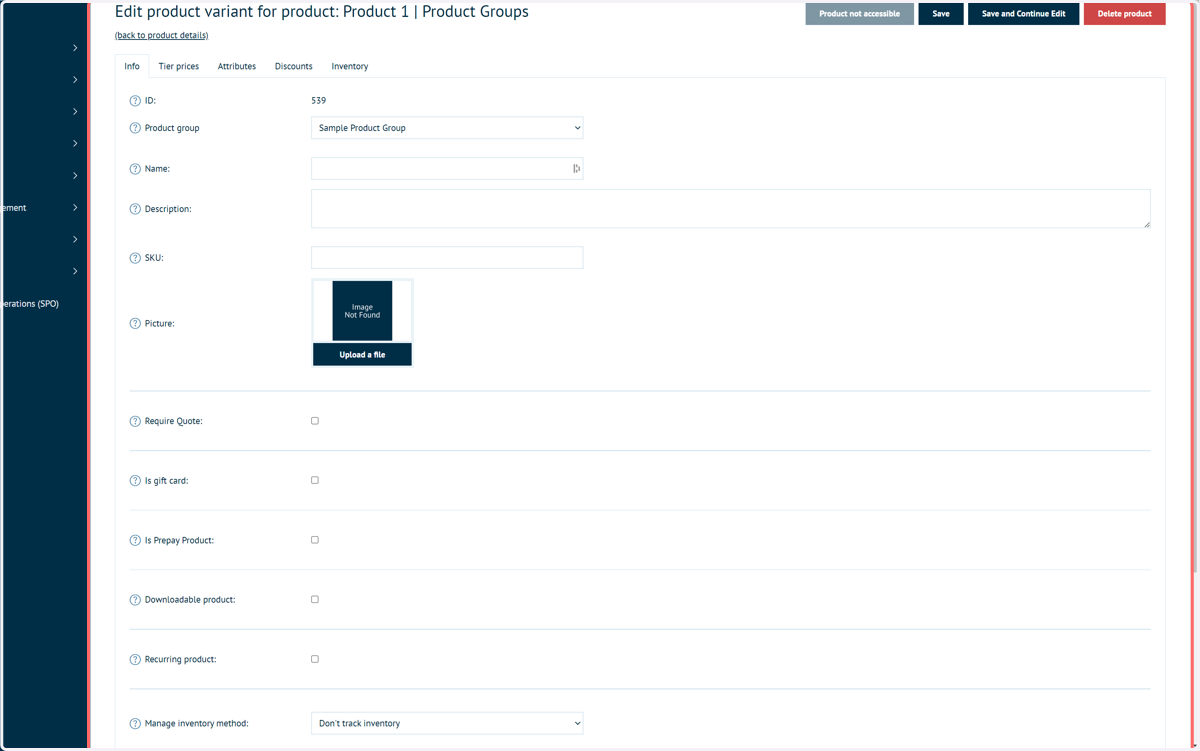Follow the back to product details link
The height and width of the screenshot is (751, 1200).
[162, 35]
